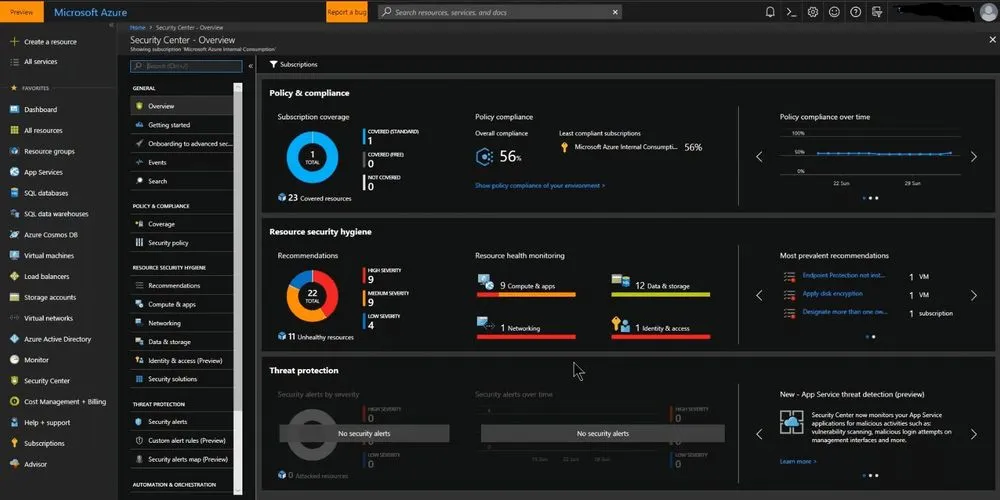
Task: Focus the global search resources box
Action: click(499, 12)
